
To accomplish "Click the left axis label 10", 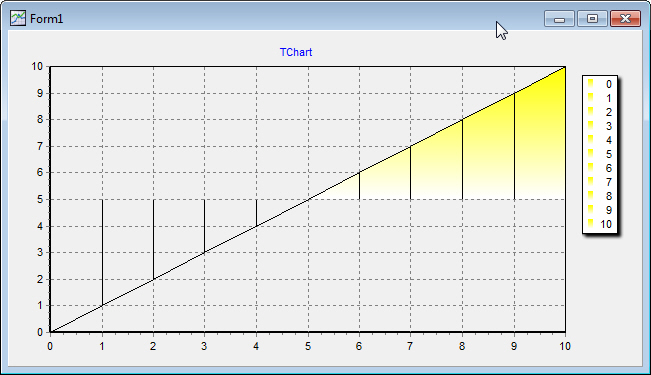I will pos(37,66).
